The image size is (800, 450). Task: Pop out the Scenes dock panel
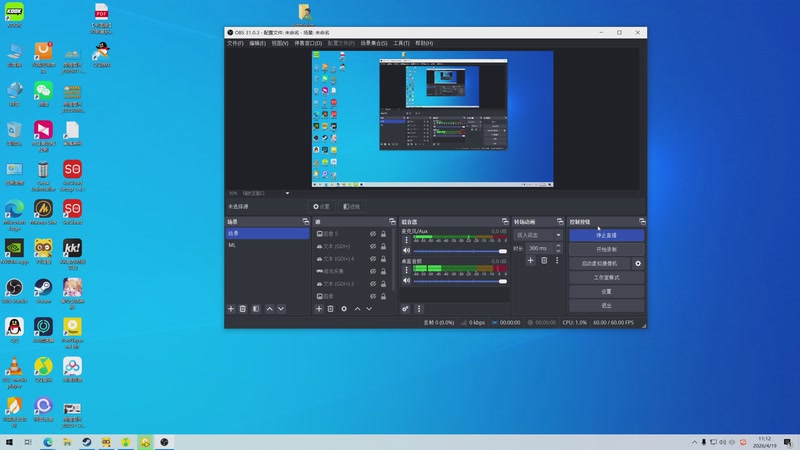[306, 221]
